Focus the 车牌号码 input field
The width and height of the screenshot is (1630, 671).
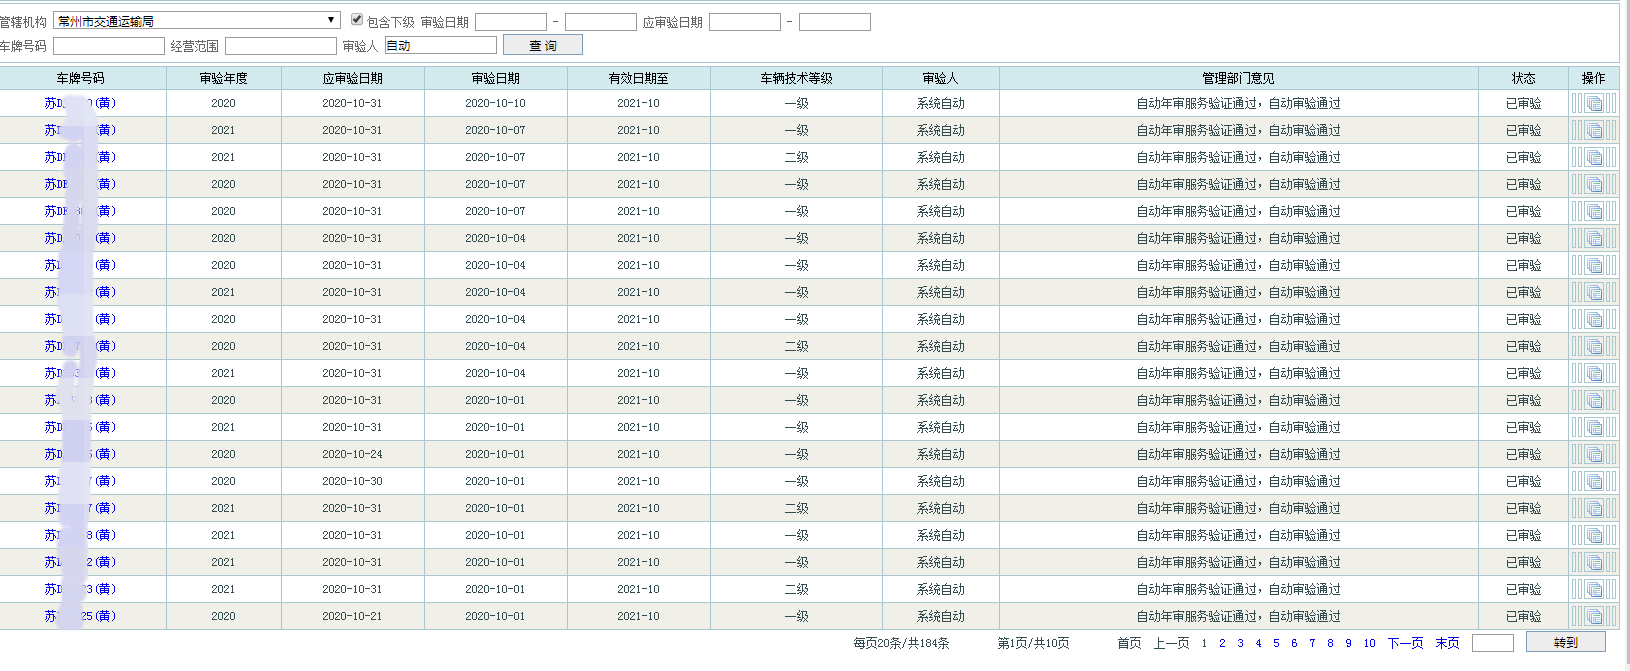coord(109,46)
